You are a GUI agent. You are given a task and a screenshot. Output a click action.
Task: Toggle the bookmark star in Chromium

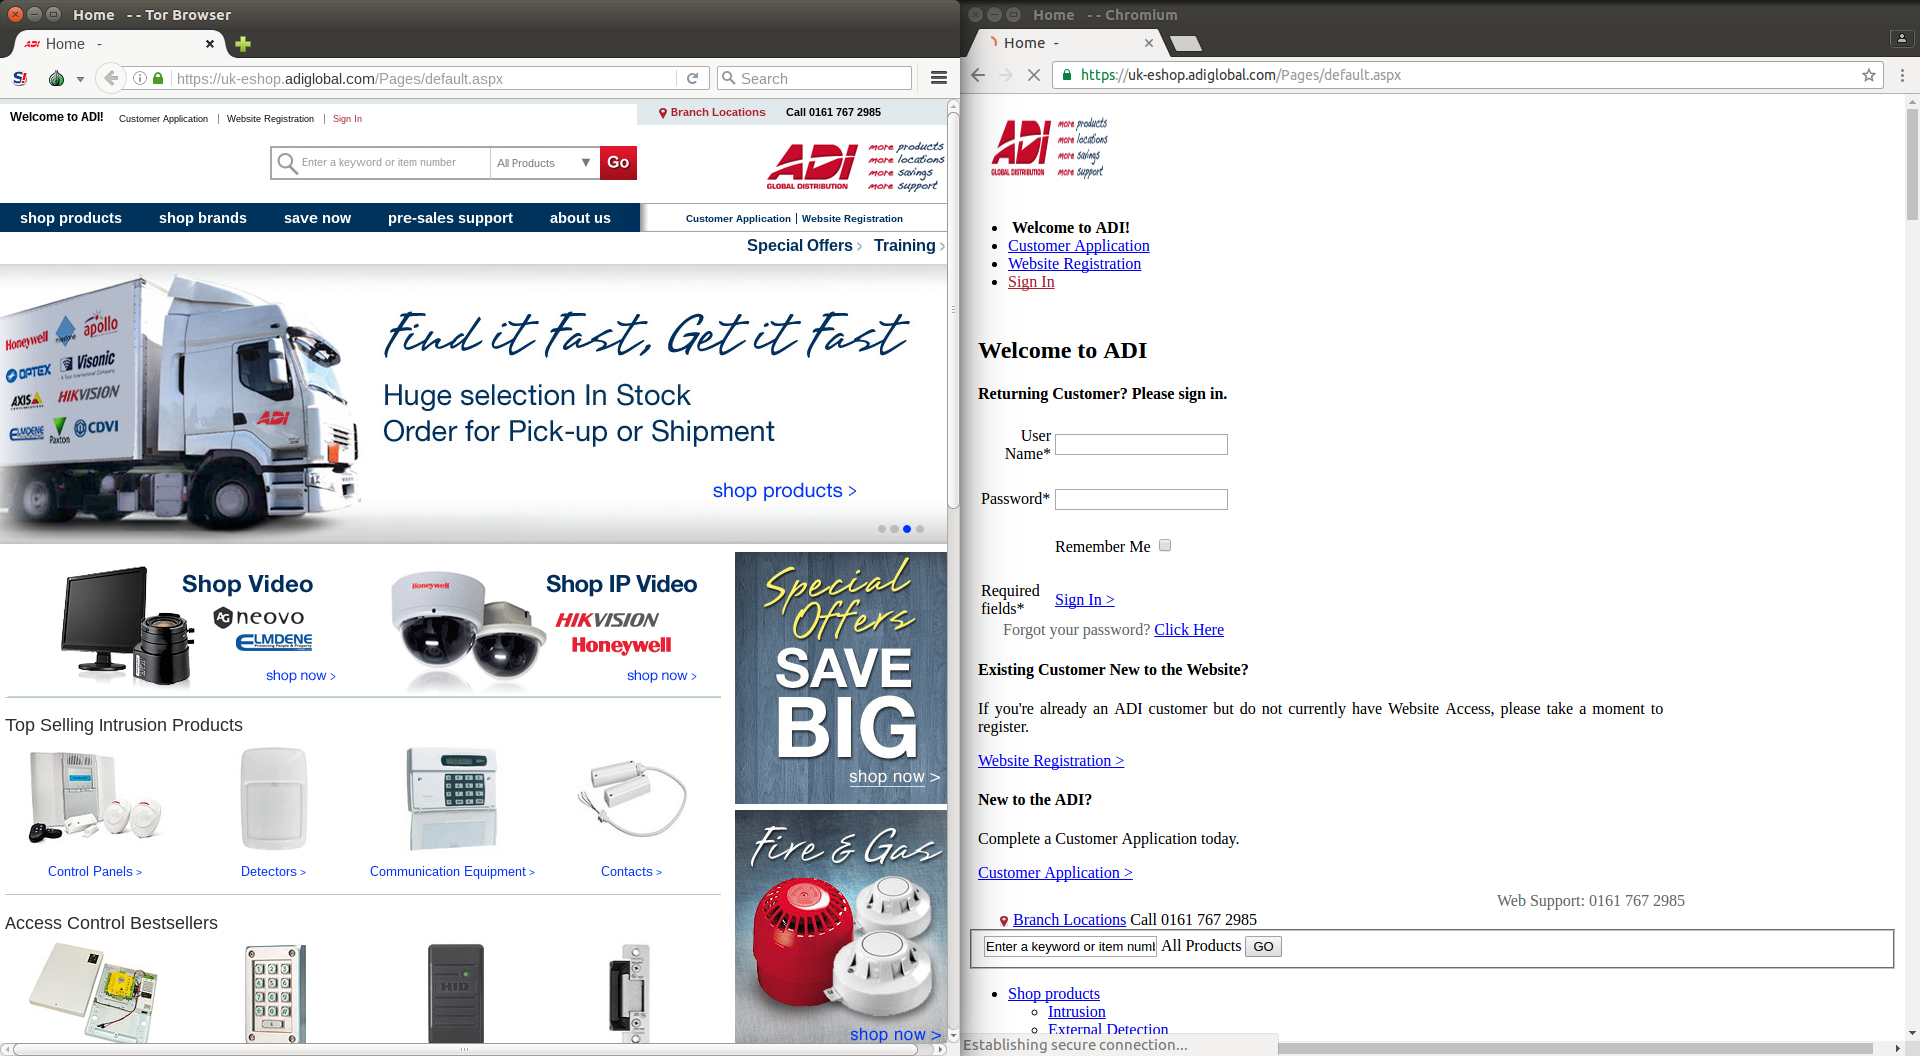coord(1868,75)
